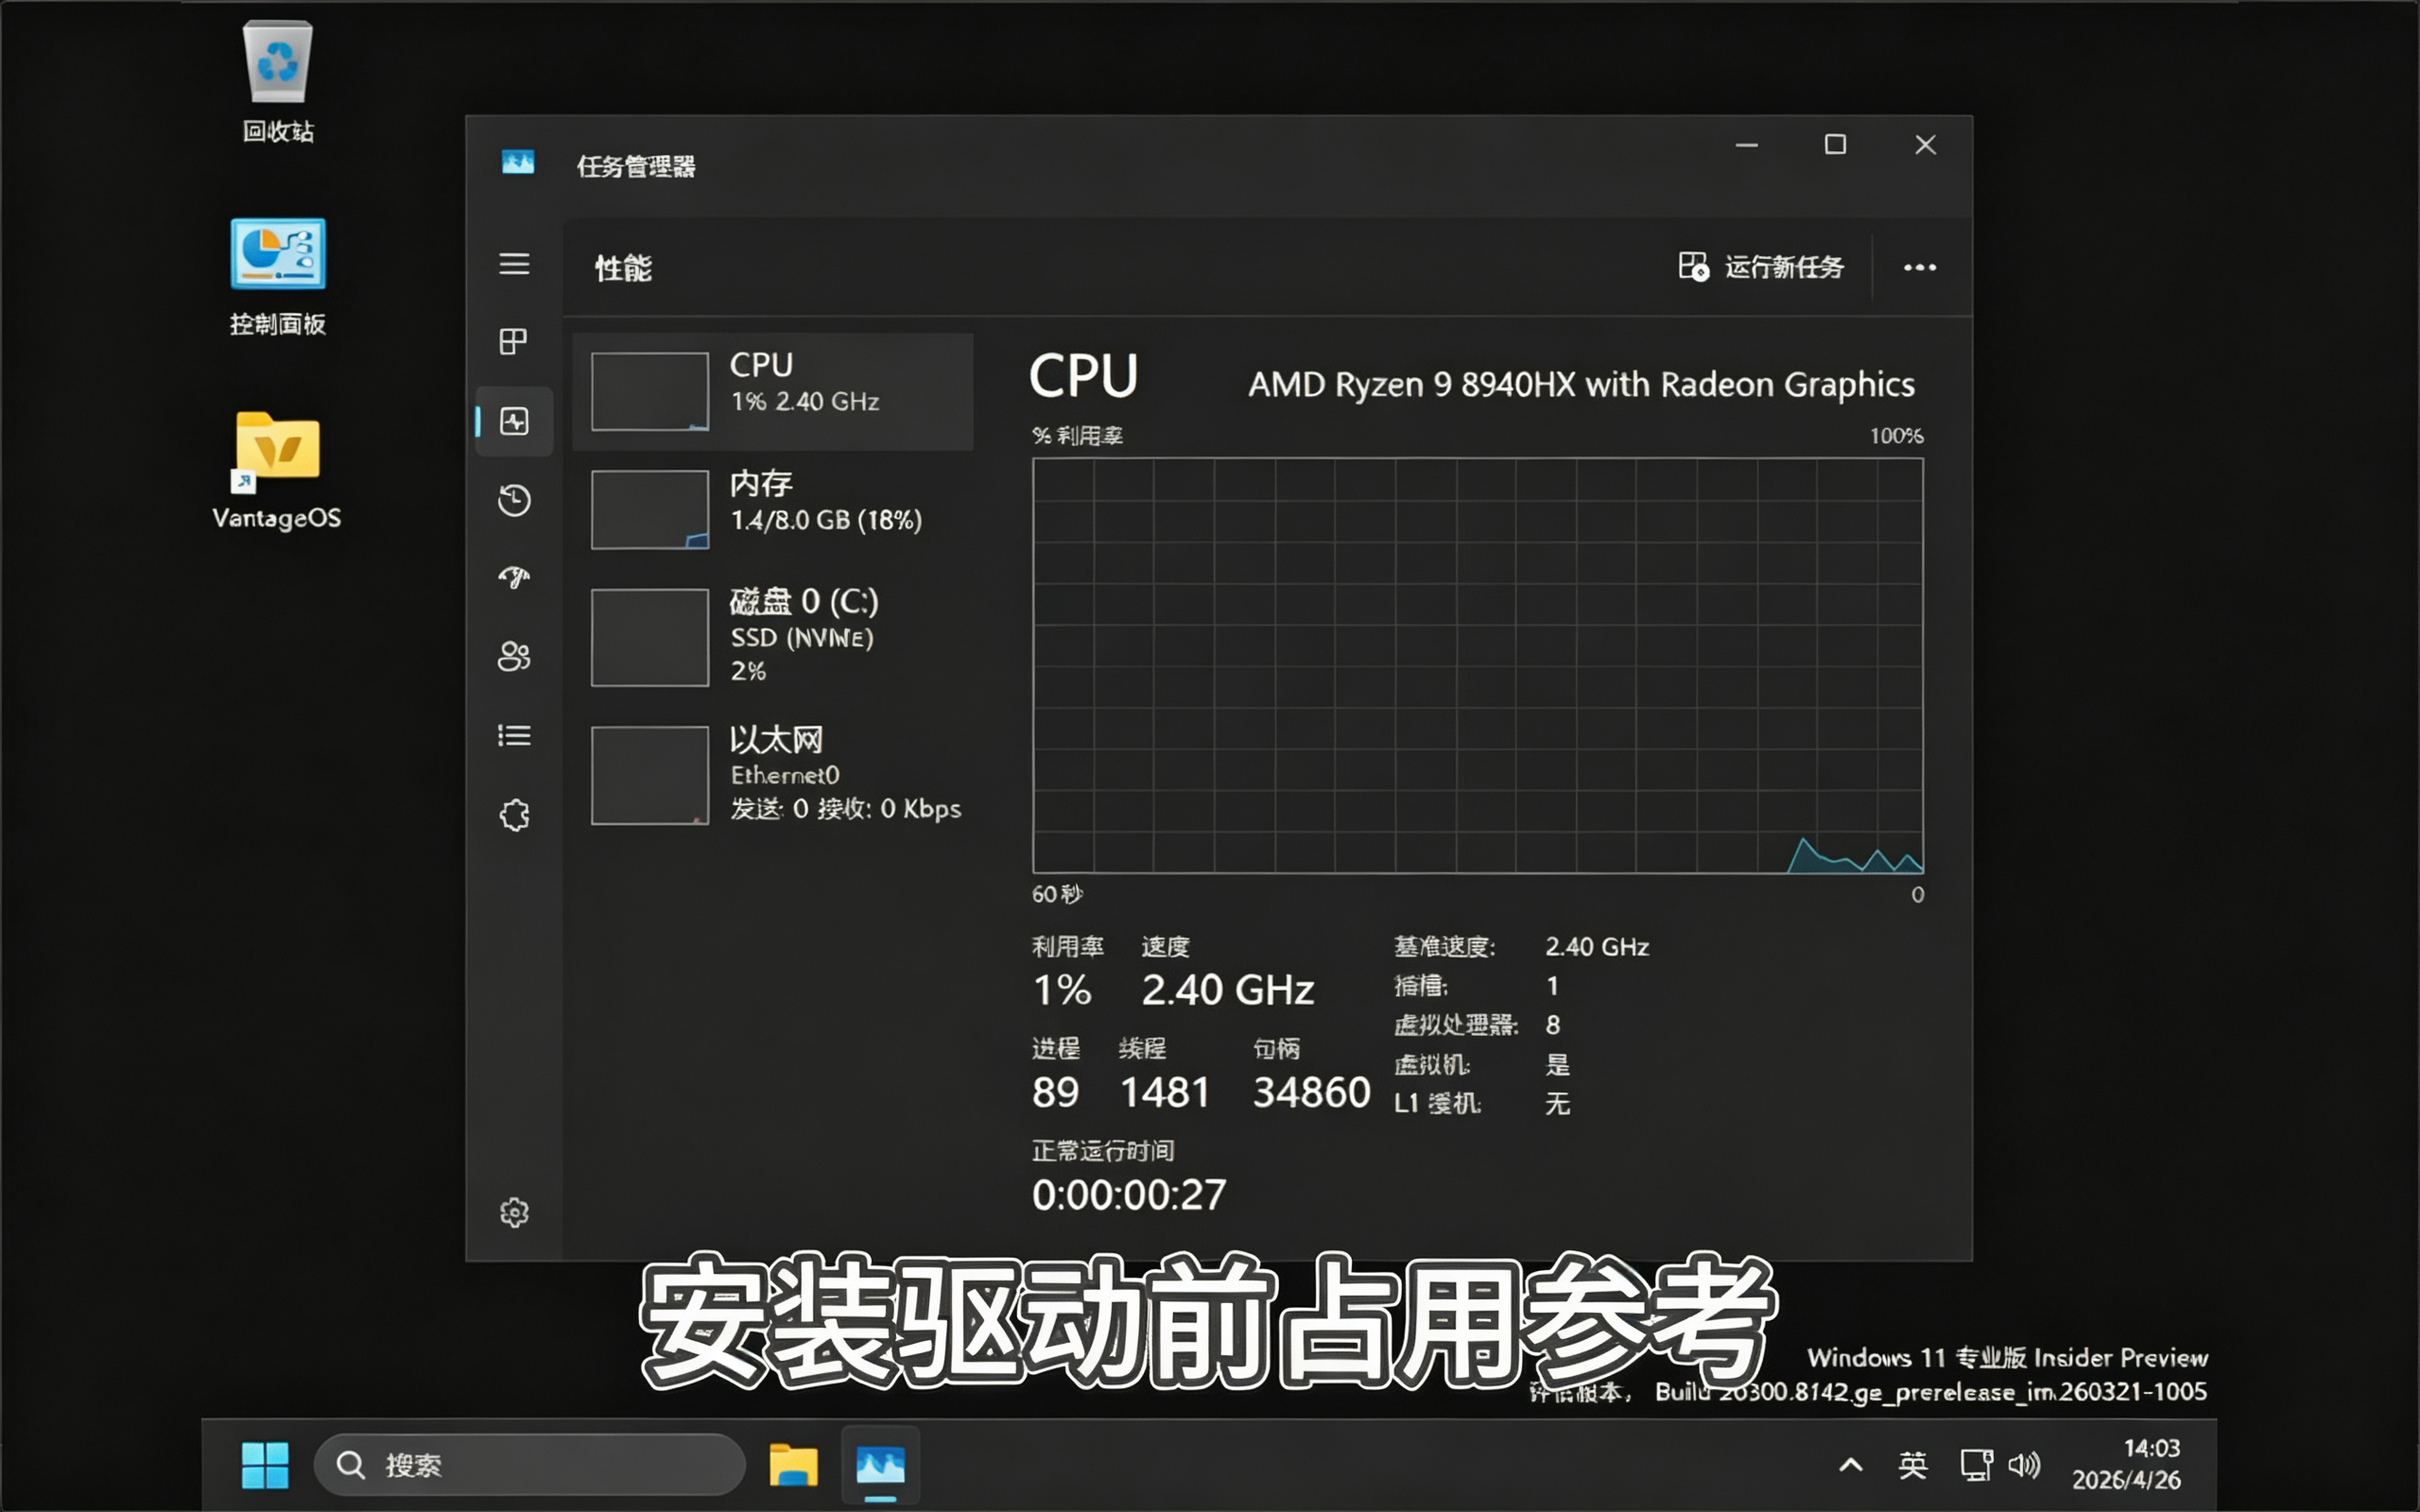Open the Users page icon
This screenshot has height=1512, width=2420.
point(514,656)
